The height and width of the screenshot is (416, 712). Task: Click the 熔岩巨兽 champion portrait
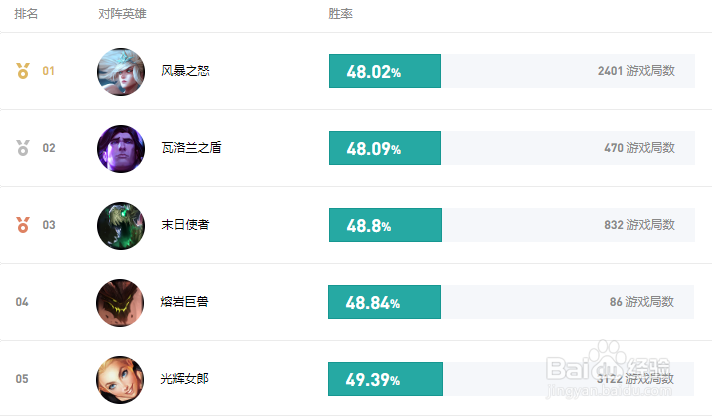(x=121, y=302)
